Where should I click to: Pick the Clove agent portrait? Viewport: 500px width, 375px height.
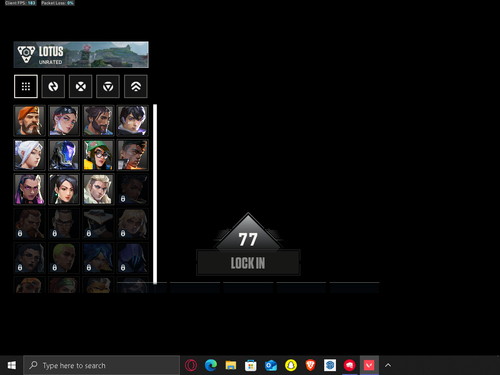point(64,121)
